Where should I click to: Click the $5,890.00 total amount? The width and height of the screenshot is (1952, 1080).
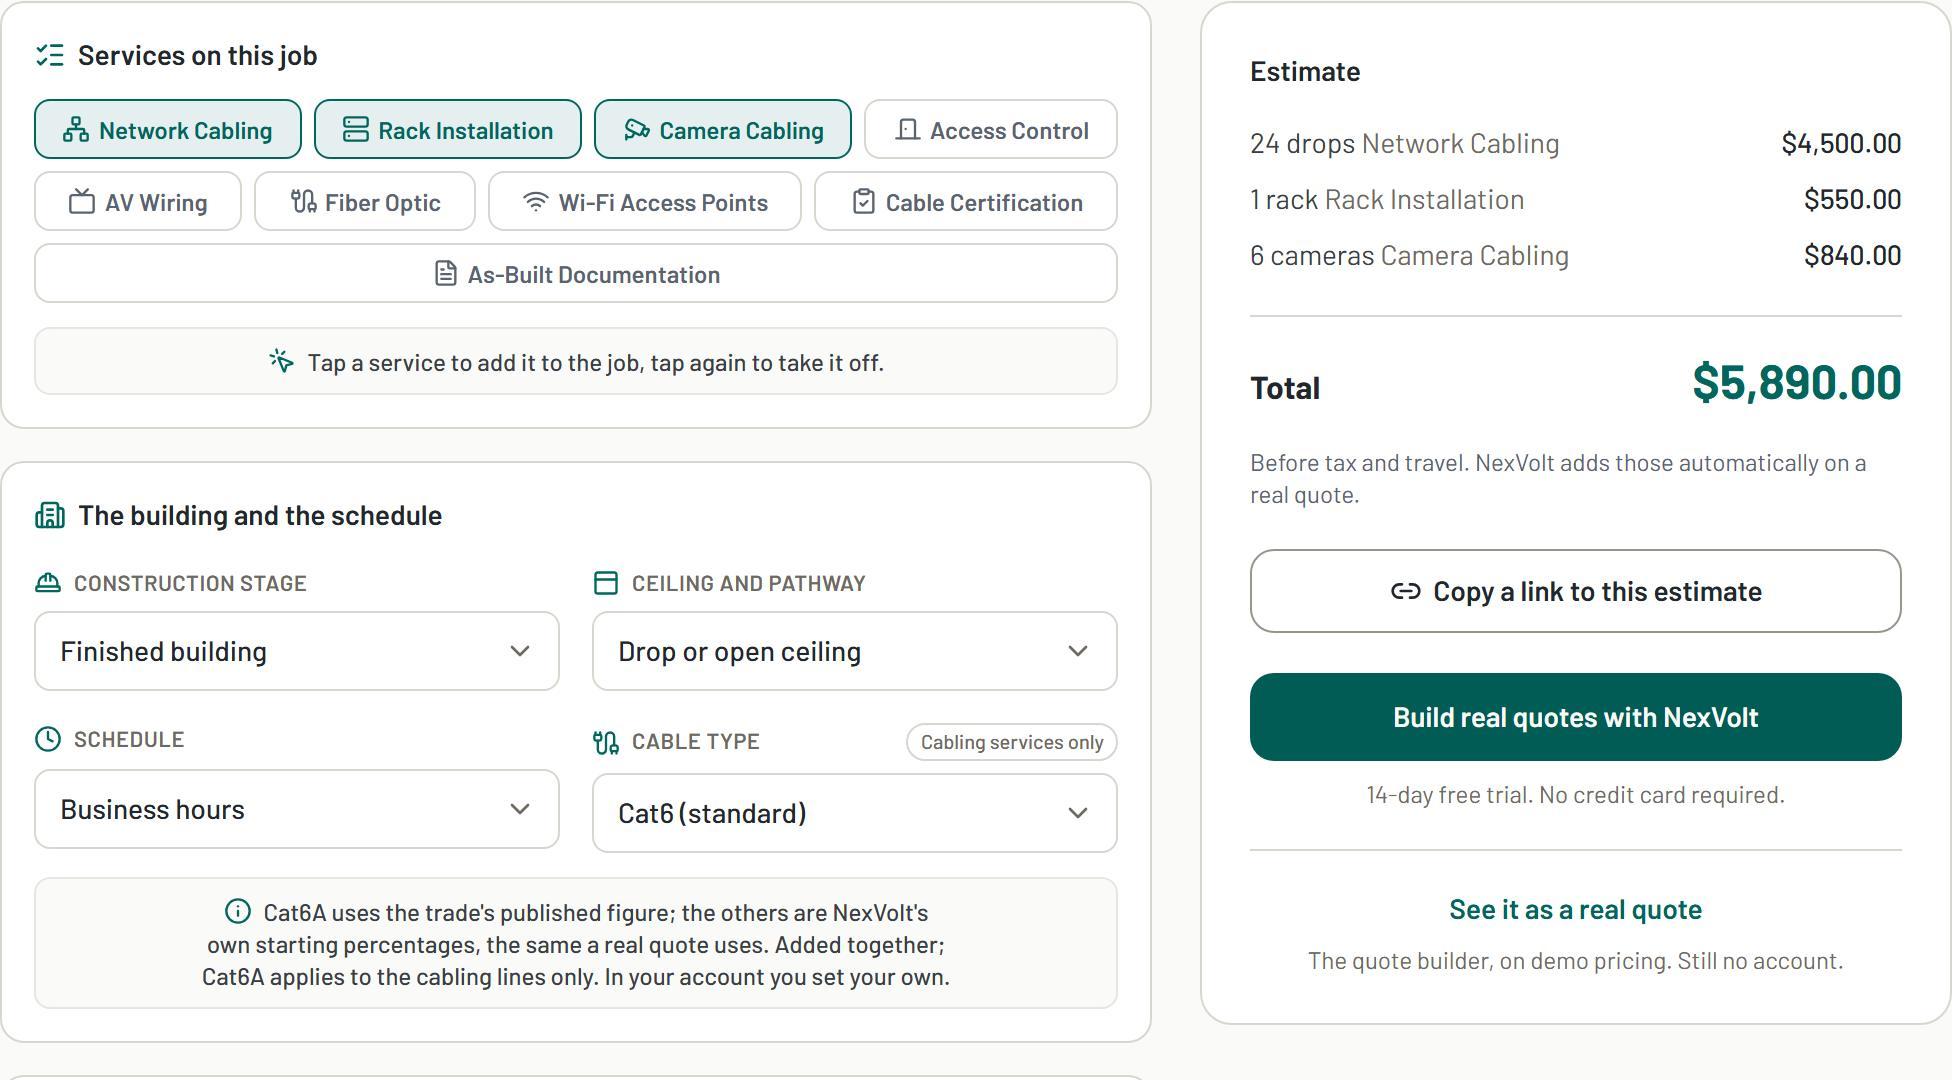1797,382
